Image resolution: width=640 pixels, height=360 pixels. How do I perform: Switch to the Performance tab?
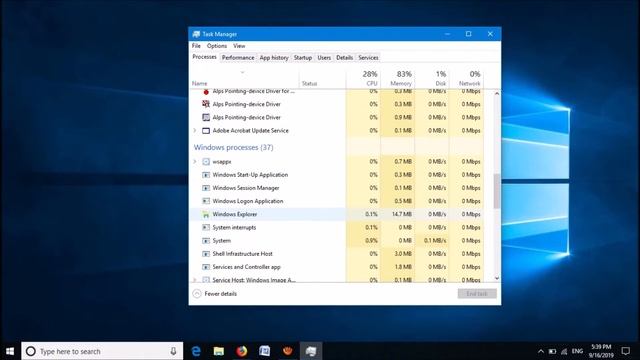[x=238, y=58]
